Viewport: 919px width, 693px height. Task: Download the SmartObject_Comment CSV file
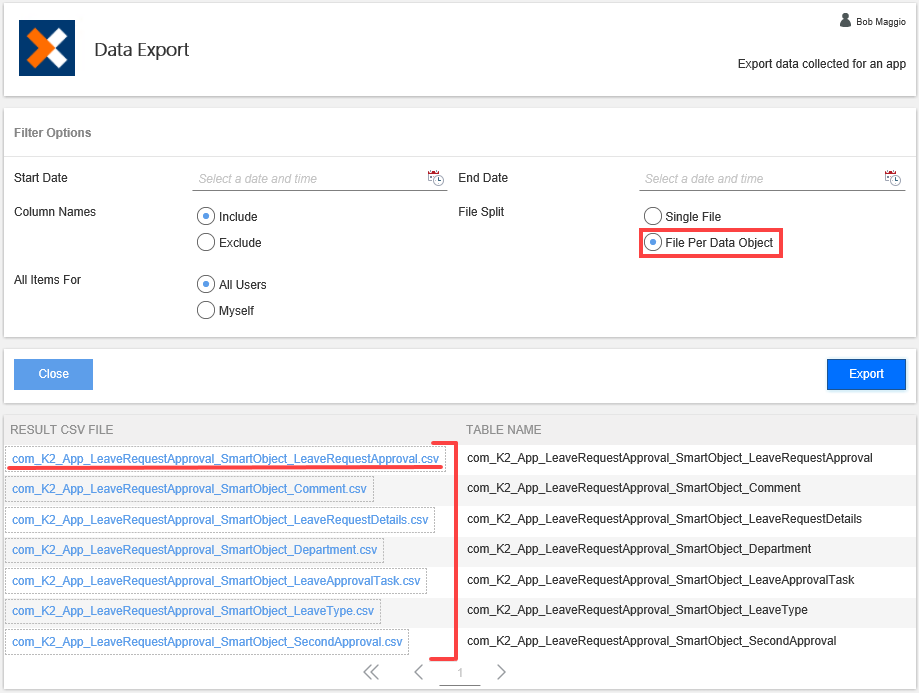tap(190, 489)
